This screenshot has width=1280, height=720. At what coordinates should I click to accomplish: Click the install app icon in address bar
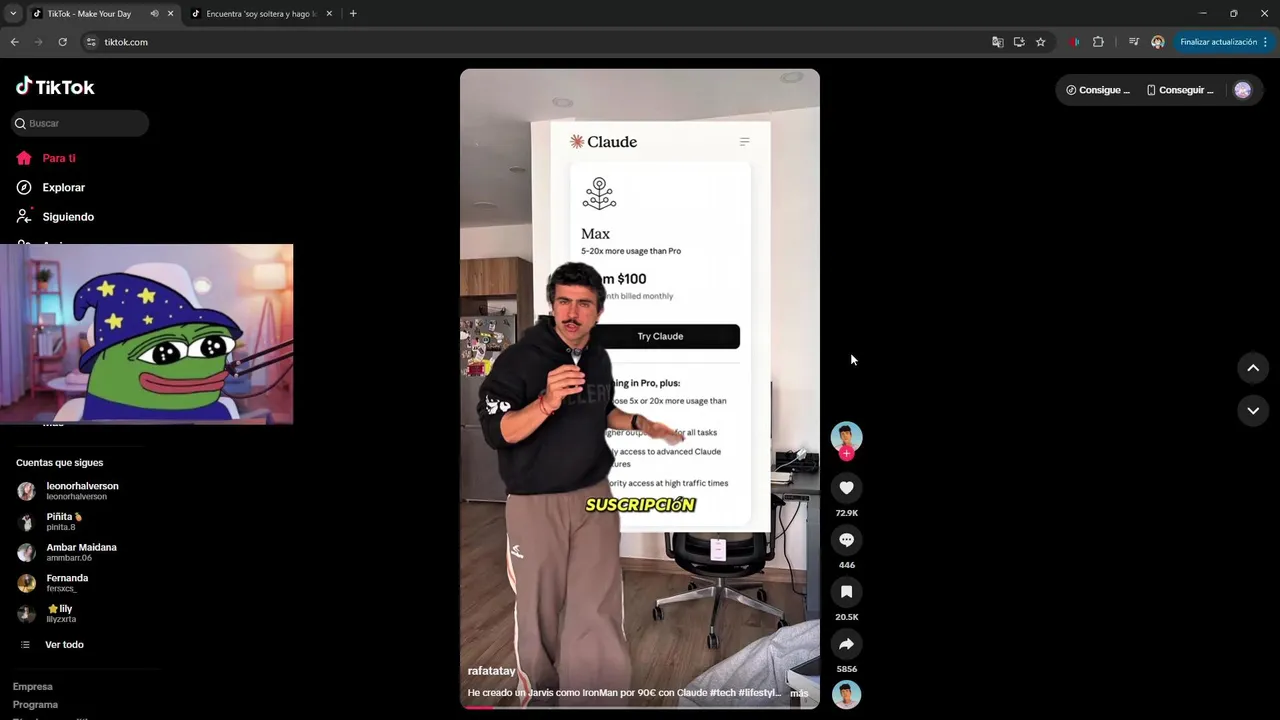1019,42
